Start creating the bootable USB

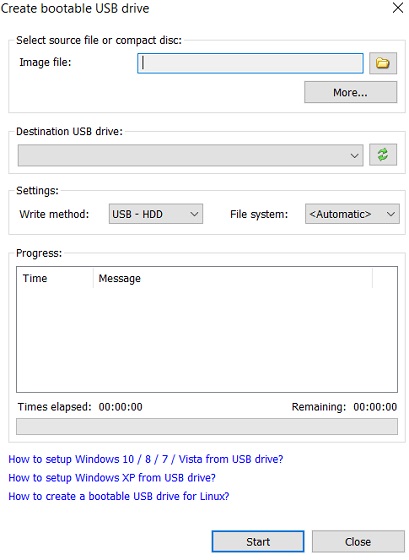point(258,541)
